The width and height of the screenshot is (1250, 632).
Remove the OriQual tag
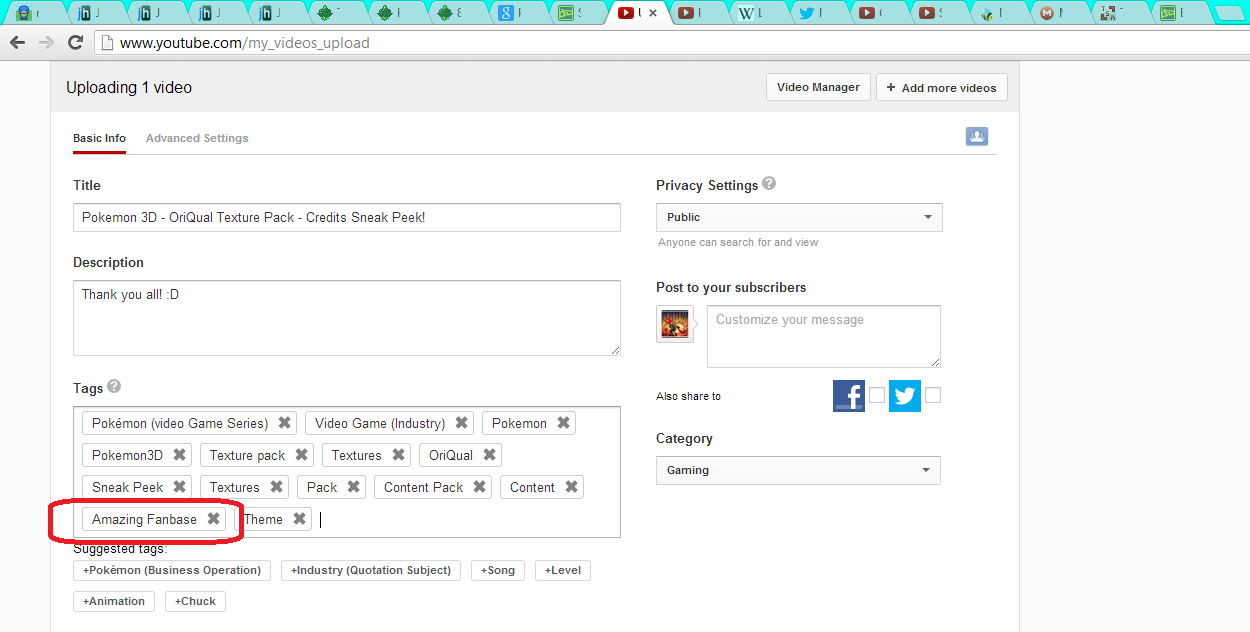click(489, 455)
